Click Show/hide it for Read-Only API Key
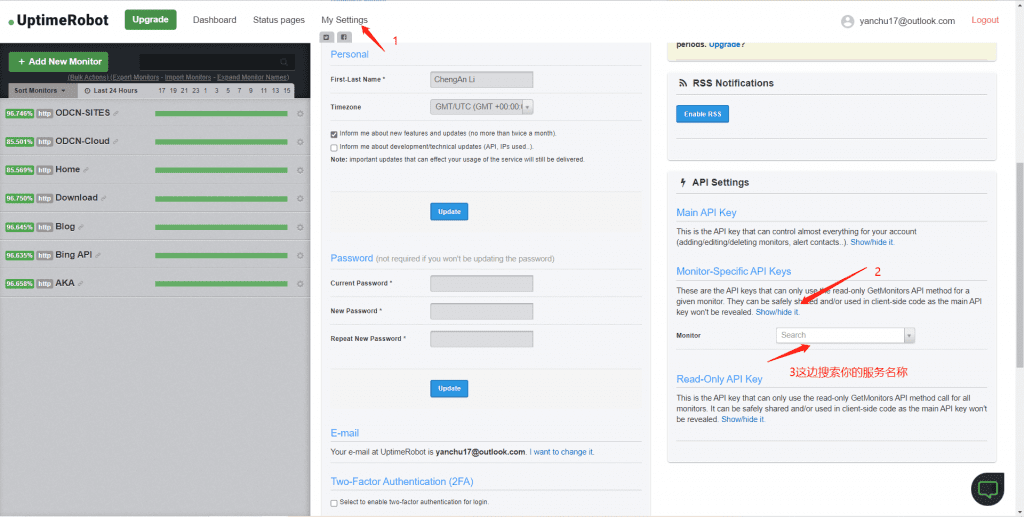This screenshot has width=1024, height=517. [743, 419]
